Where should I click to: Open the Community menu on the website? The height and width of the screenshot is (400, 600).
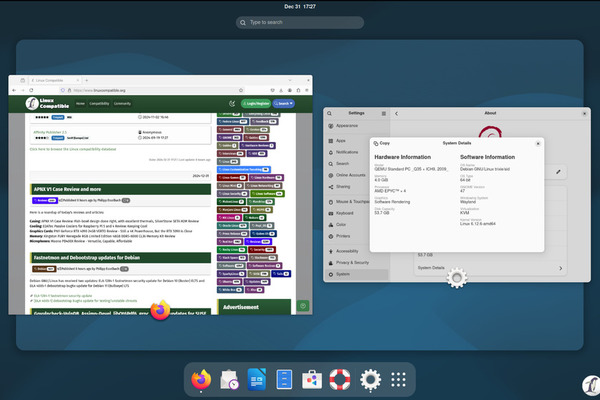(x=122, y=104)
